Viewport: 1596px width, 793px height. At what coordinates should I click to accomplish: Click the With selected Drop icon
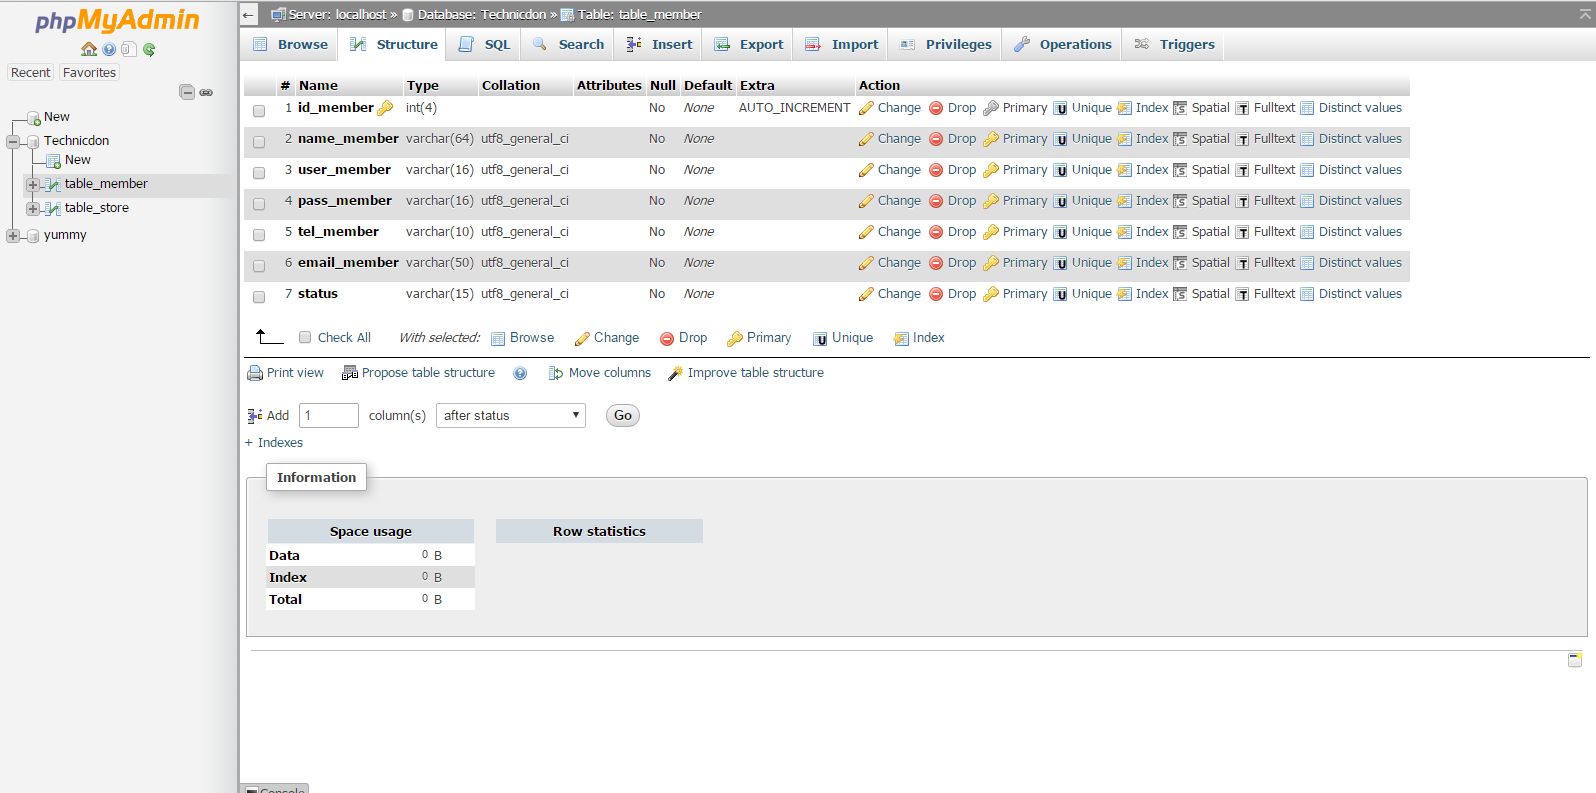click(x=667, y=339)
